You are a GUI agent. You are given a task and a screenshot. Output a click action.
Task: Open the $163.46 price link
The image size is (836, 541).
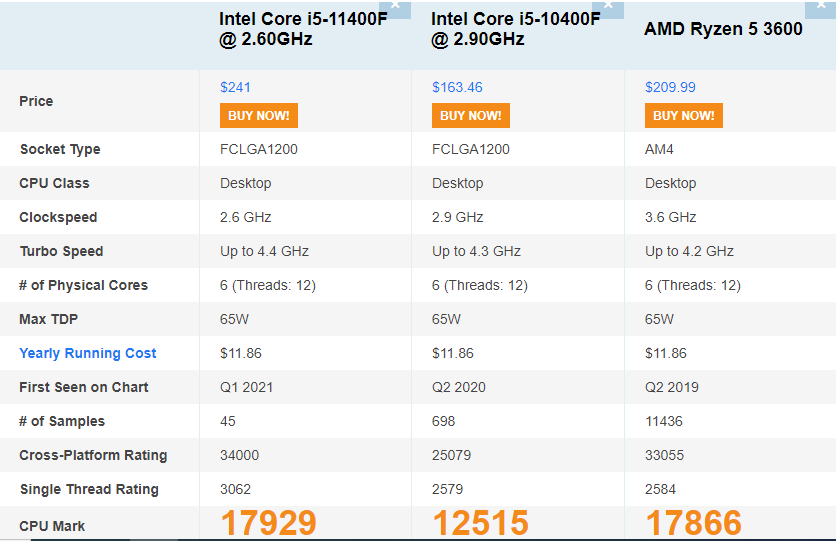click(x=457, y=87)
